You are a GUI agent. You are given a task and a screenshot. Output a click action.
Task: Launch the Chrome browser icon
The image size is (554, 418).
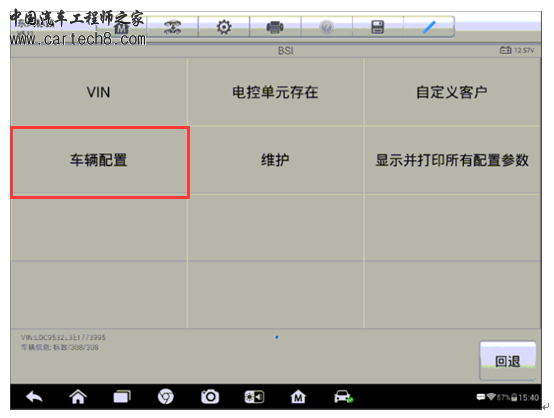click(166, 397)
